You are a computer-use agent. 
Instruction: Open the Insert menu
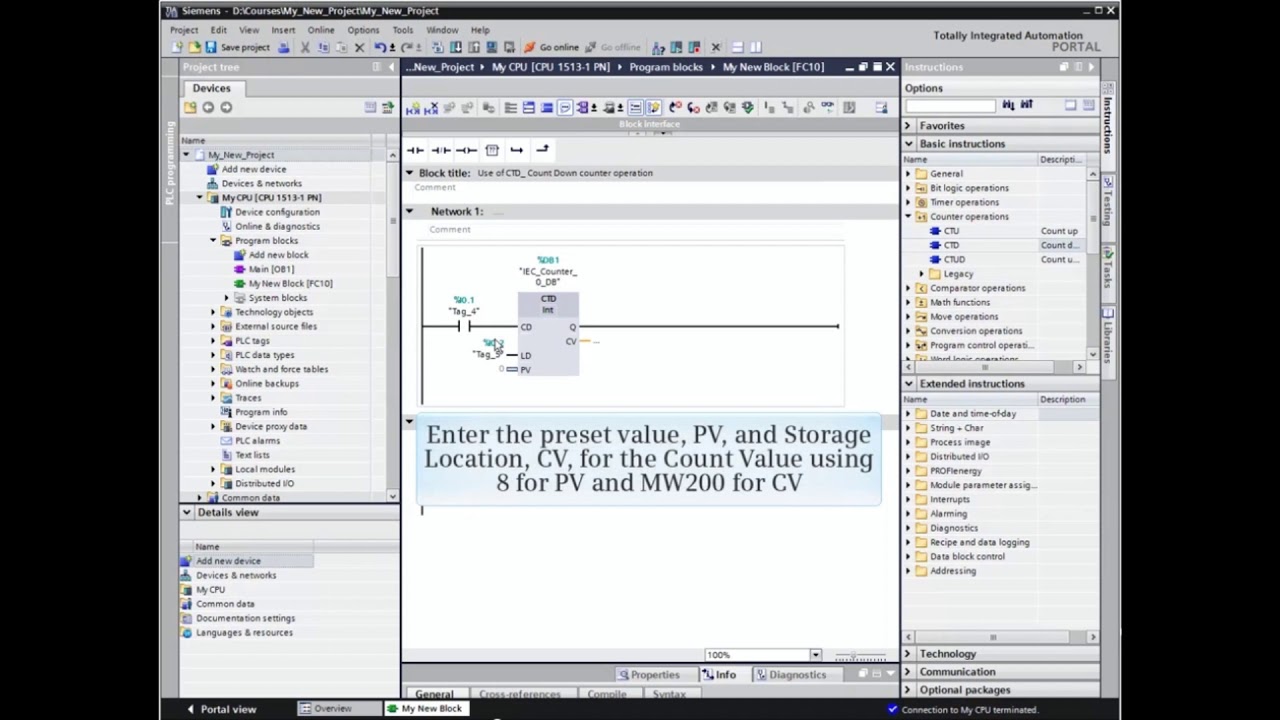click(x=283, y=30)
